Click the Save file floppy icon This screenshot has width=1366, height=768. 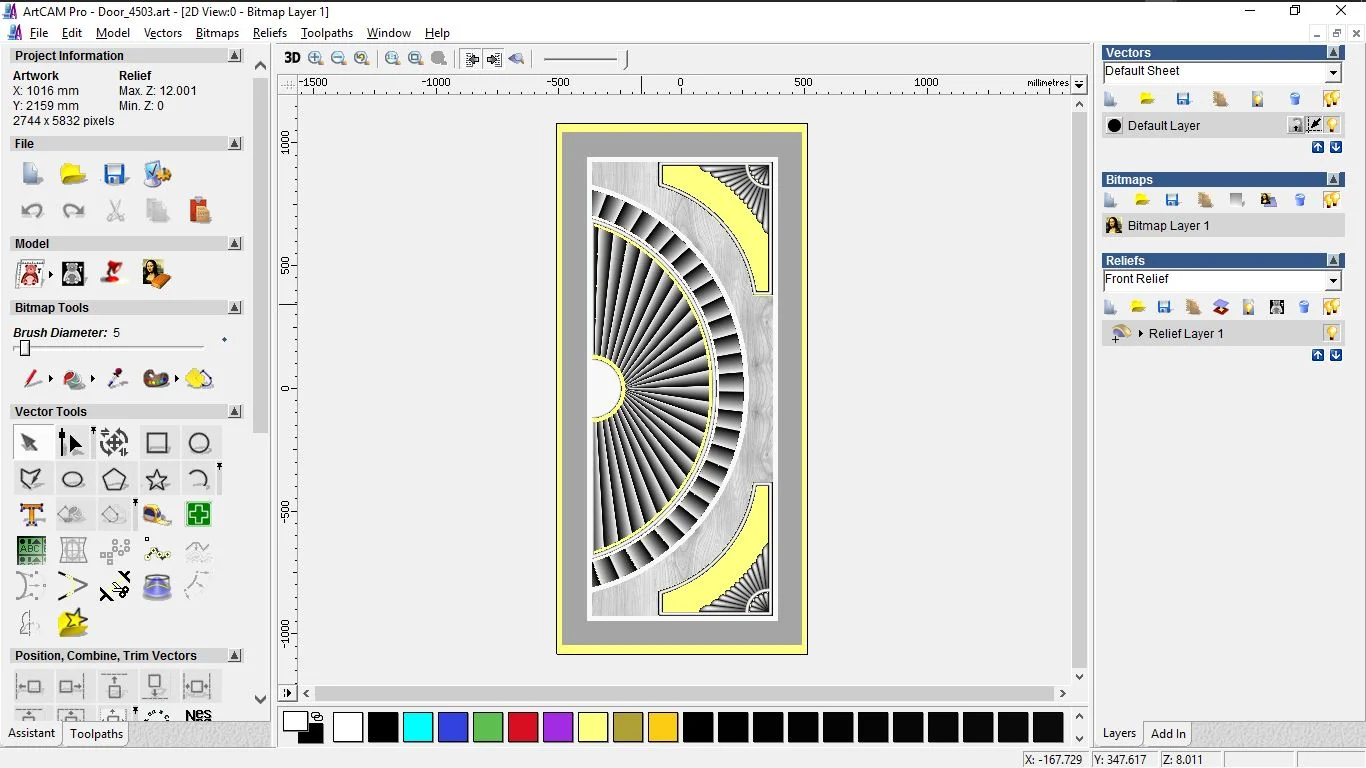[115, 174]
